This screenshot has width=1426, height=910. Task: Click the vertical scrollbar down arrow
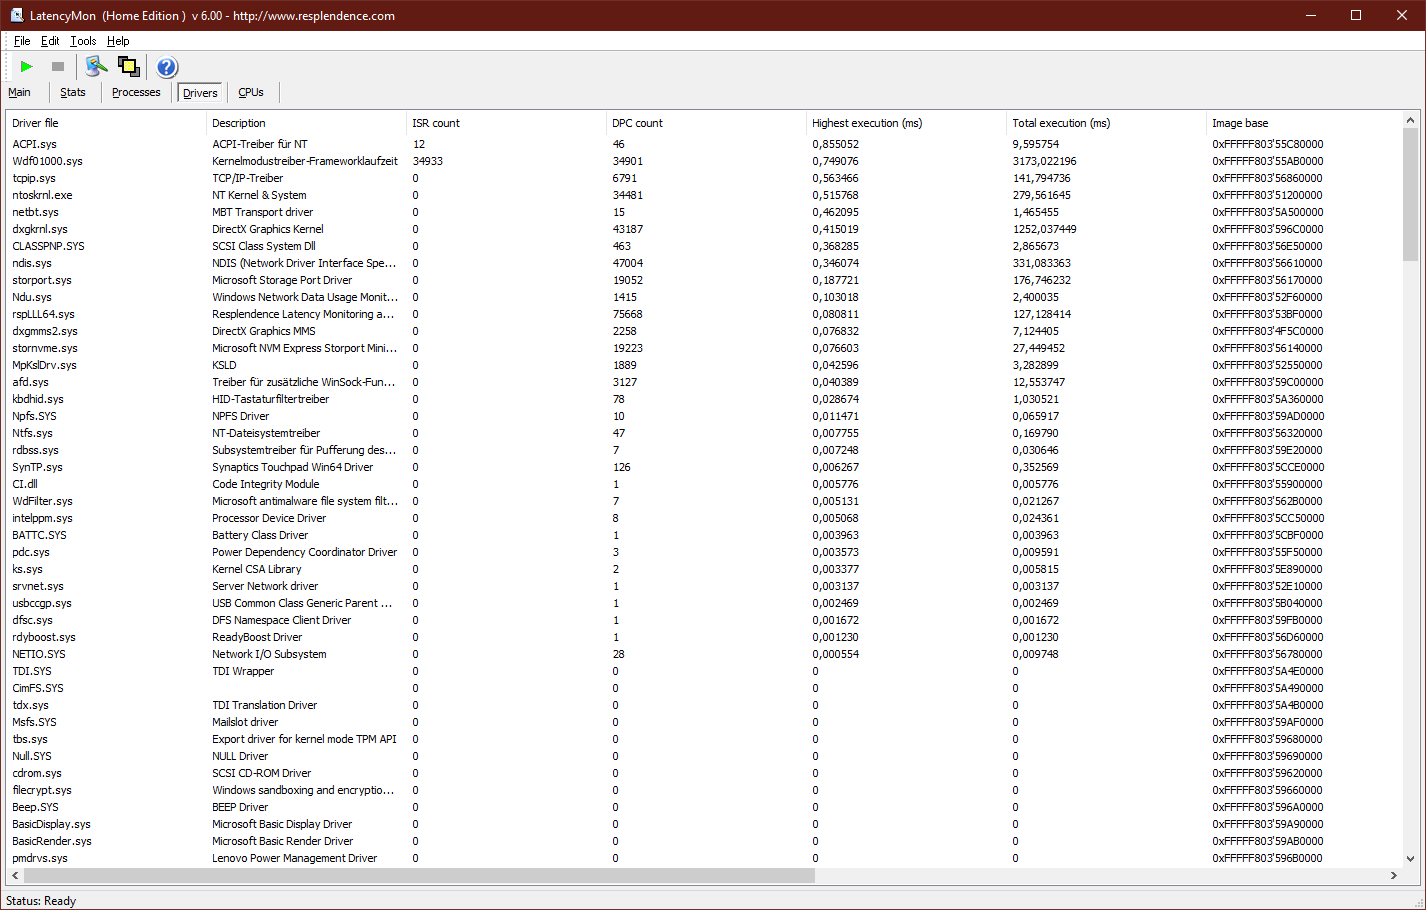click(1411, 858)
